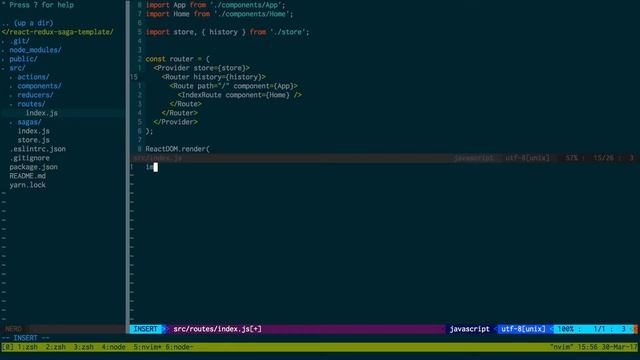Expand the components/ folder arrow
This screenshot has width=640, height=360.
click(11, 86)
